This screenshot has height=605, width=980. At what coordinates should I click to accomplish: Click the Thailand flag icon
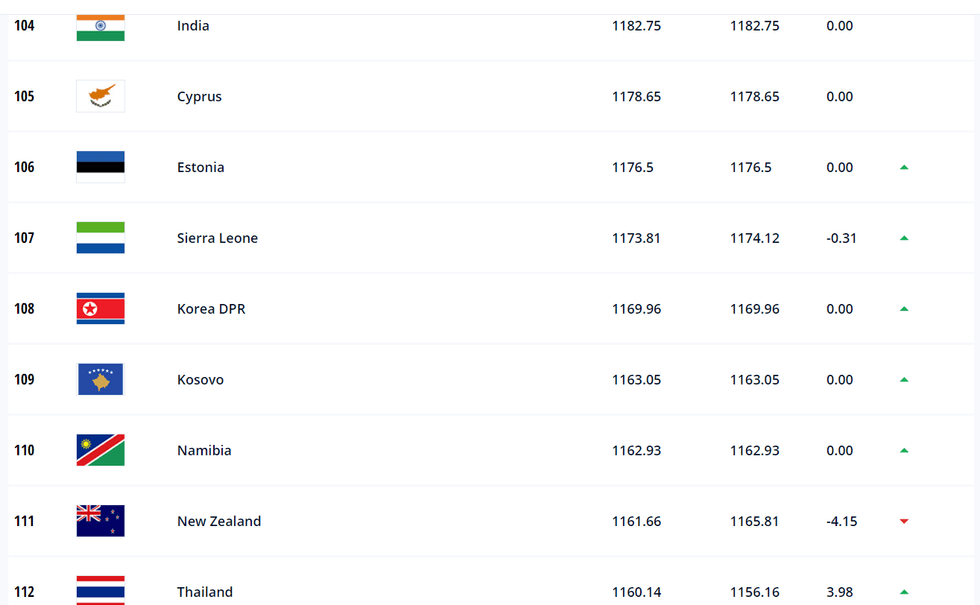tap(100, 590)
